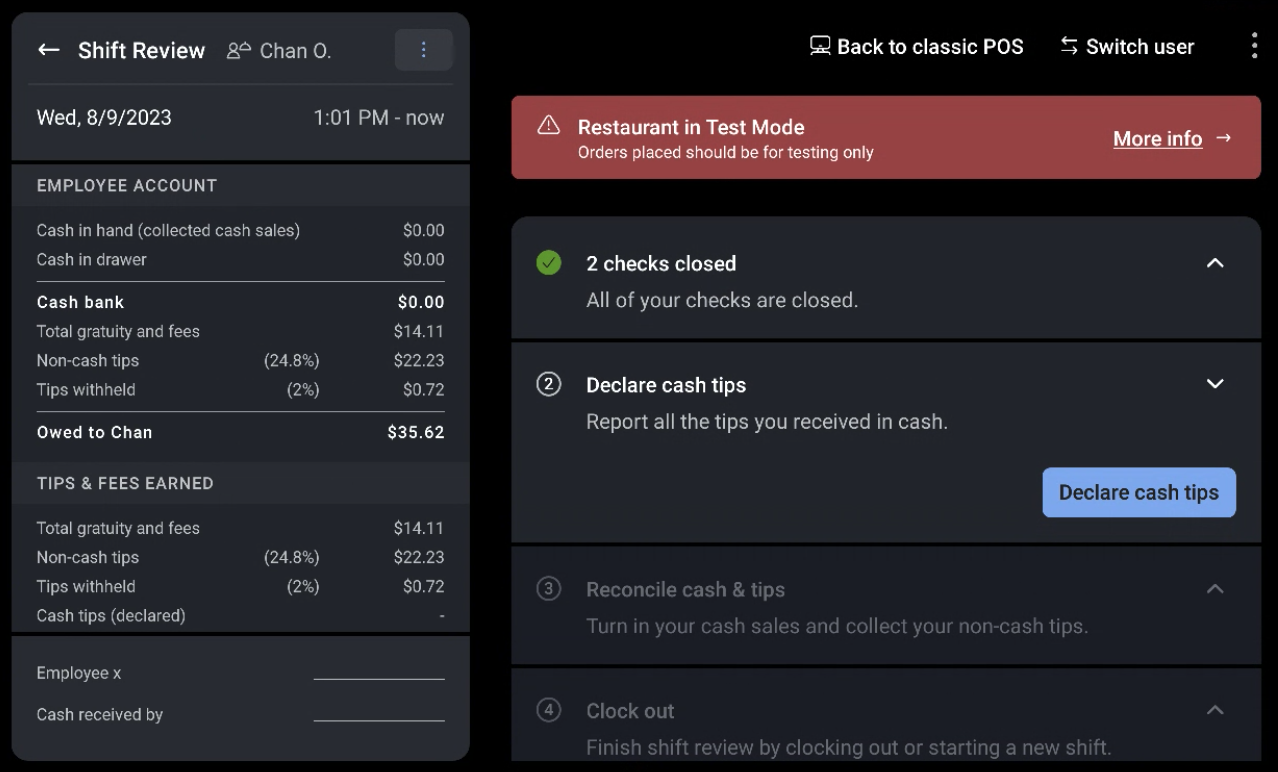
Task: Click Switch user in top bar
Action: [x=1127, y=47]
